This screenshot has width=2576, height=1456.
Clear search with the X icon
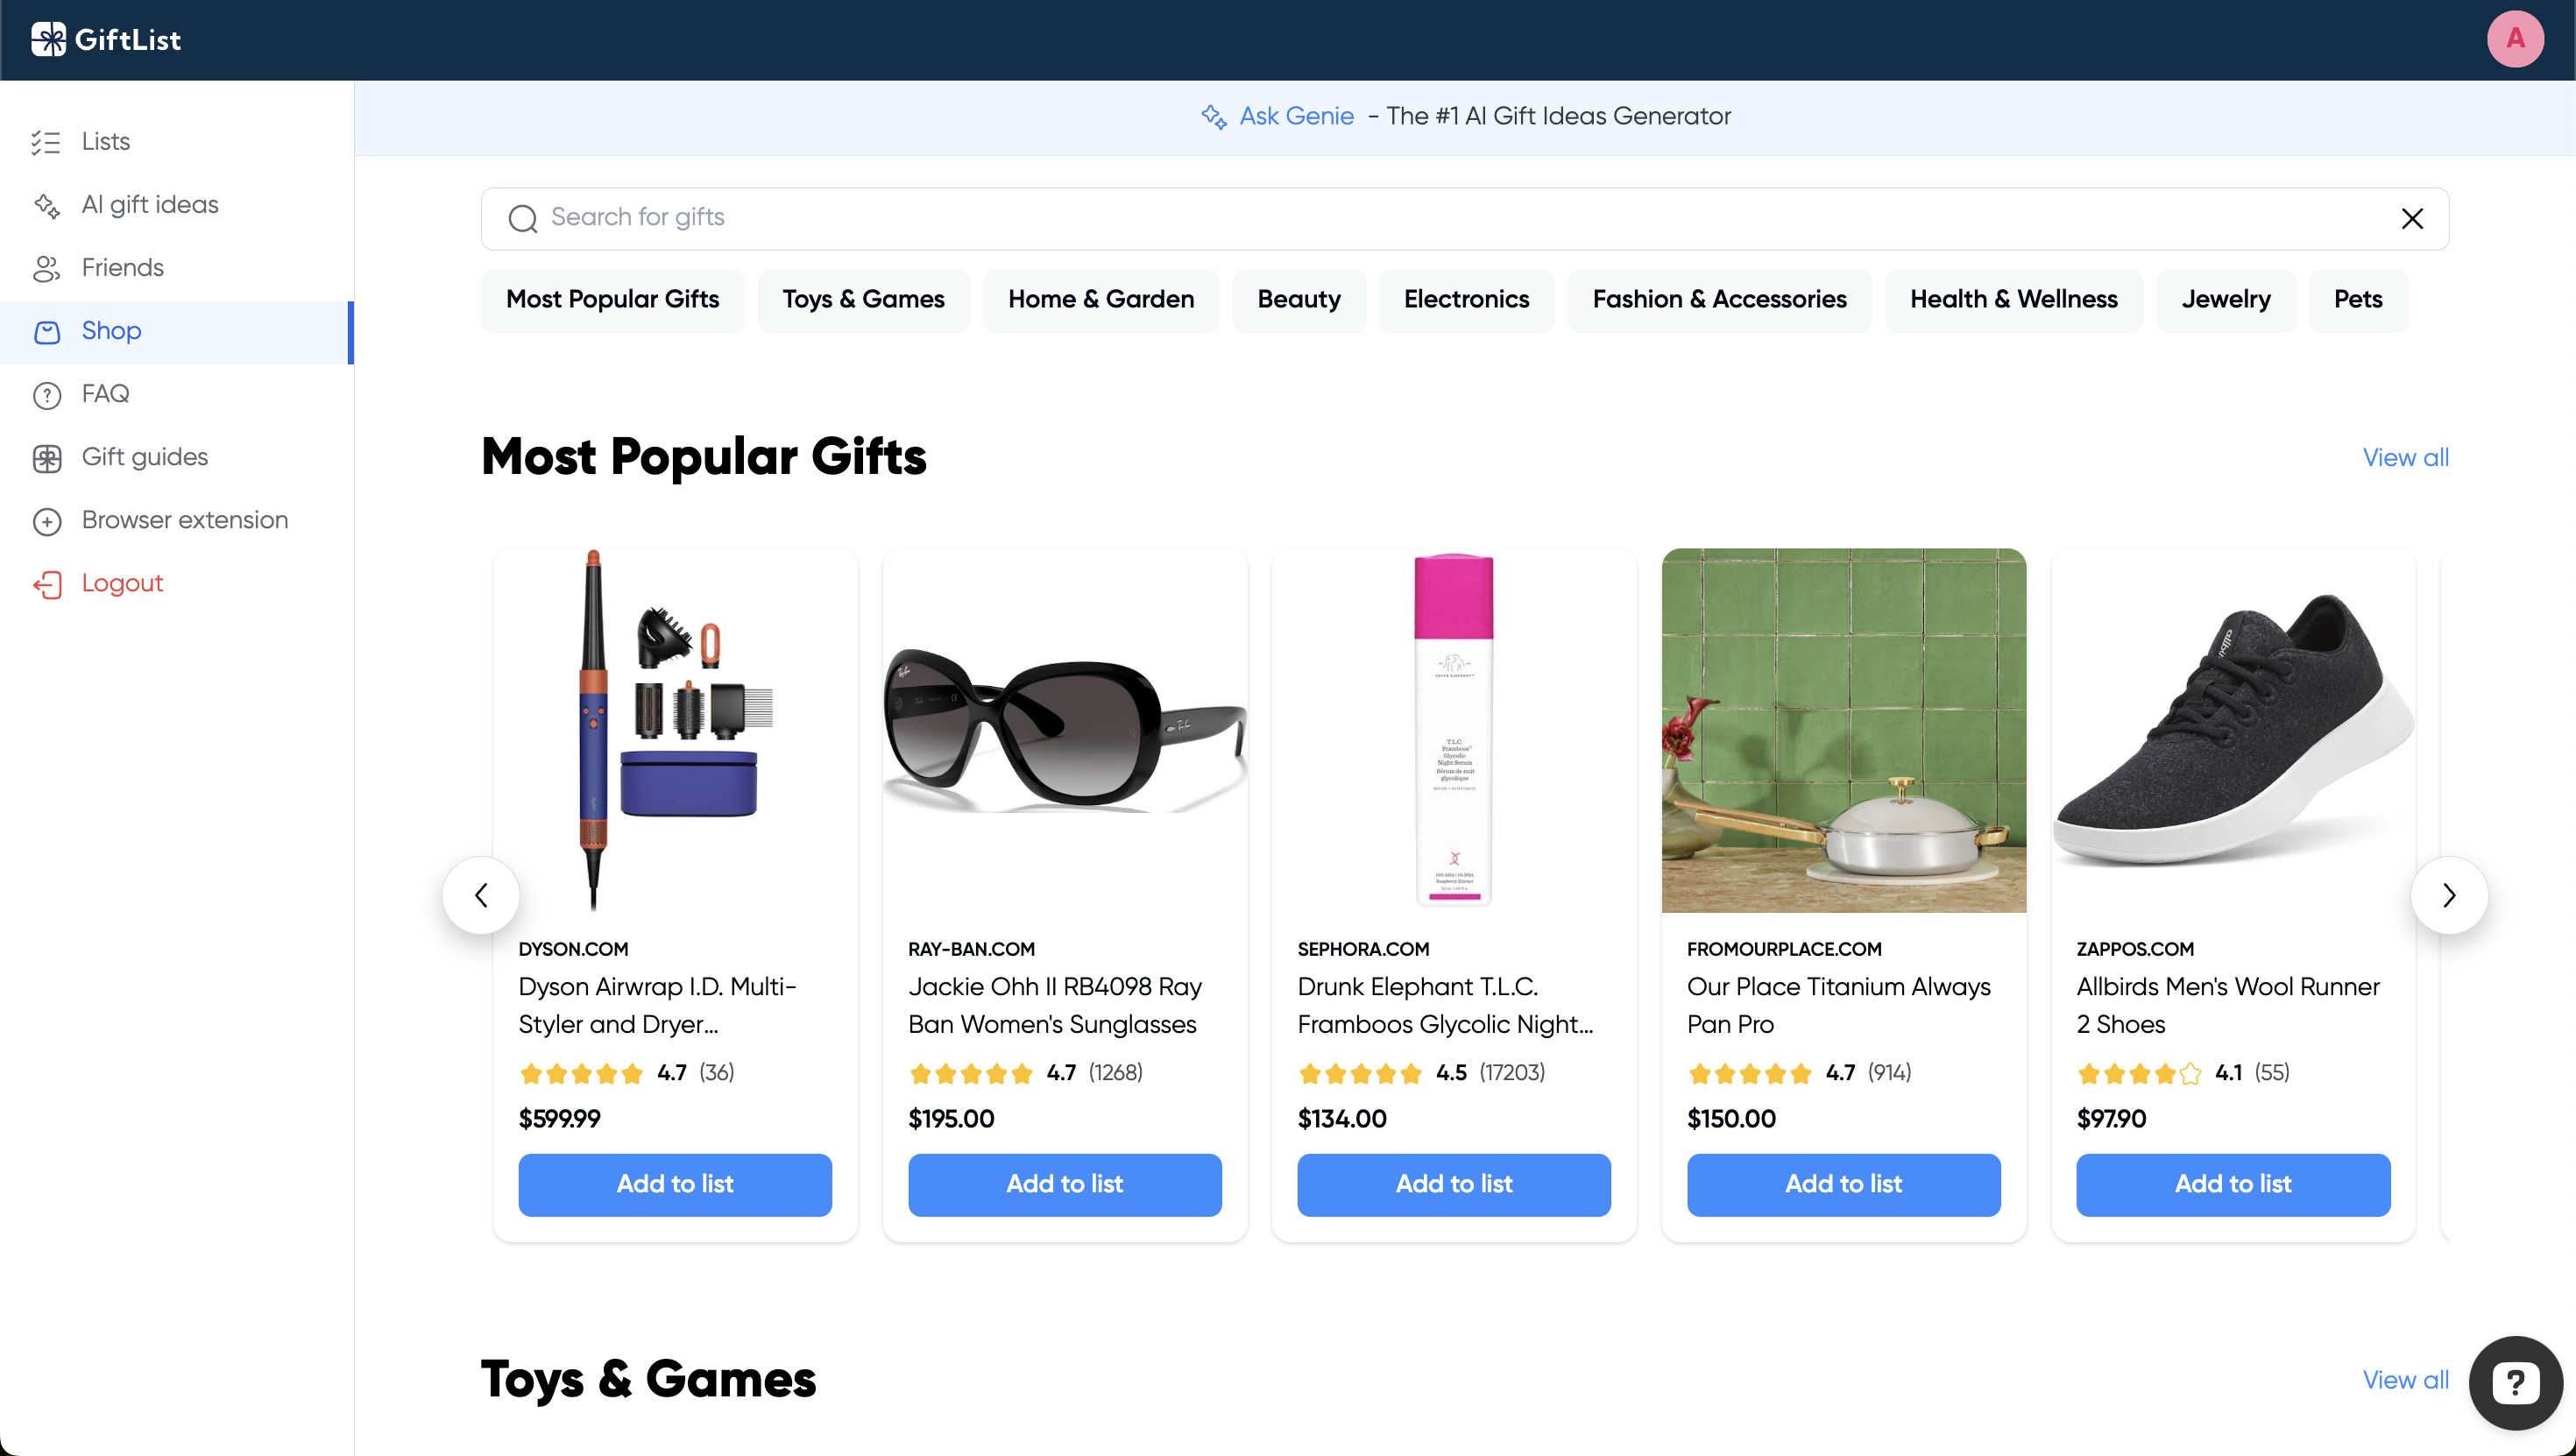click(2412, 219)
